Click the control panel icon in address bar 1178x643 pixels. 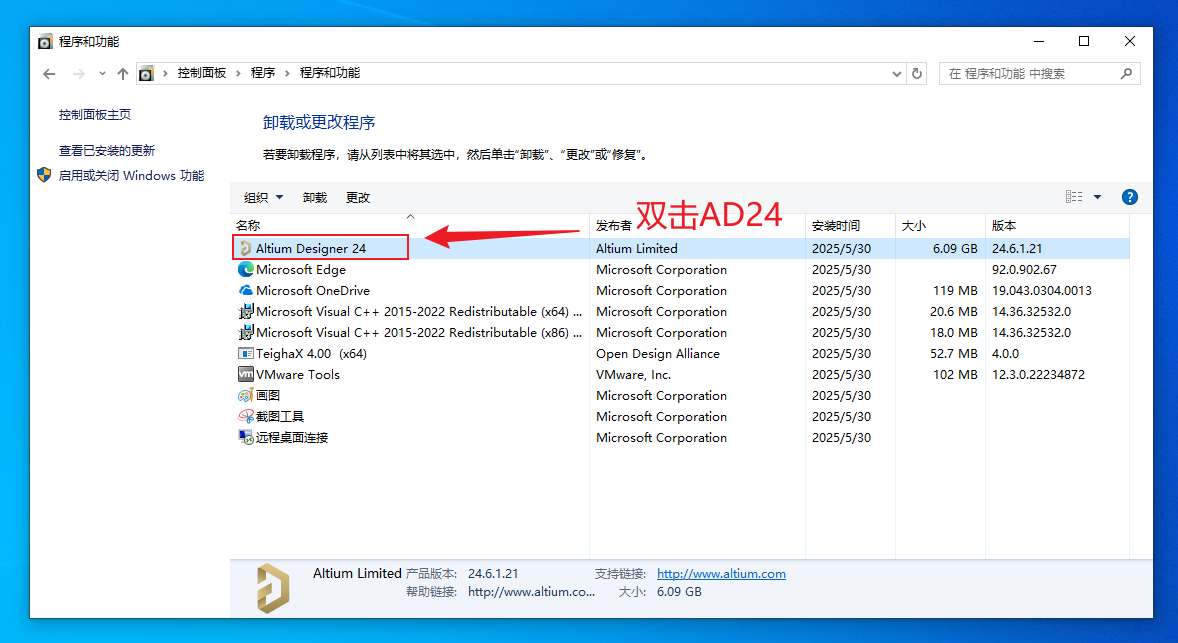[146, 74]
